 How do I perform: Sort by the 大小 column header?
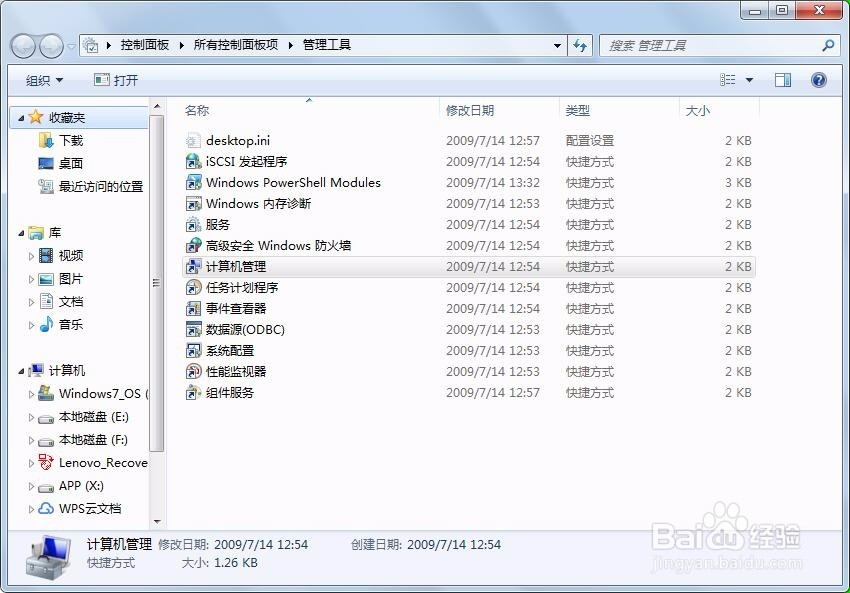point(719,111)
